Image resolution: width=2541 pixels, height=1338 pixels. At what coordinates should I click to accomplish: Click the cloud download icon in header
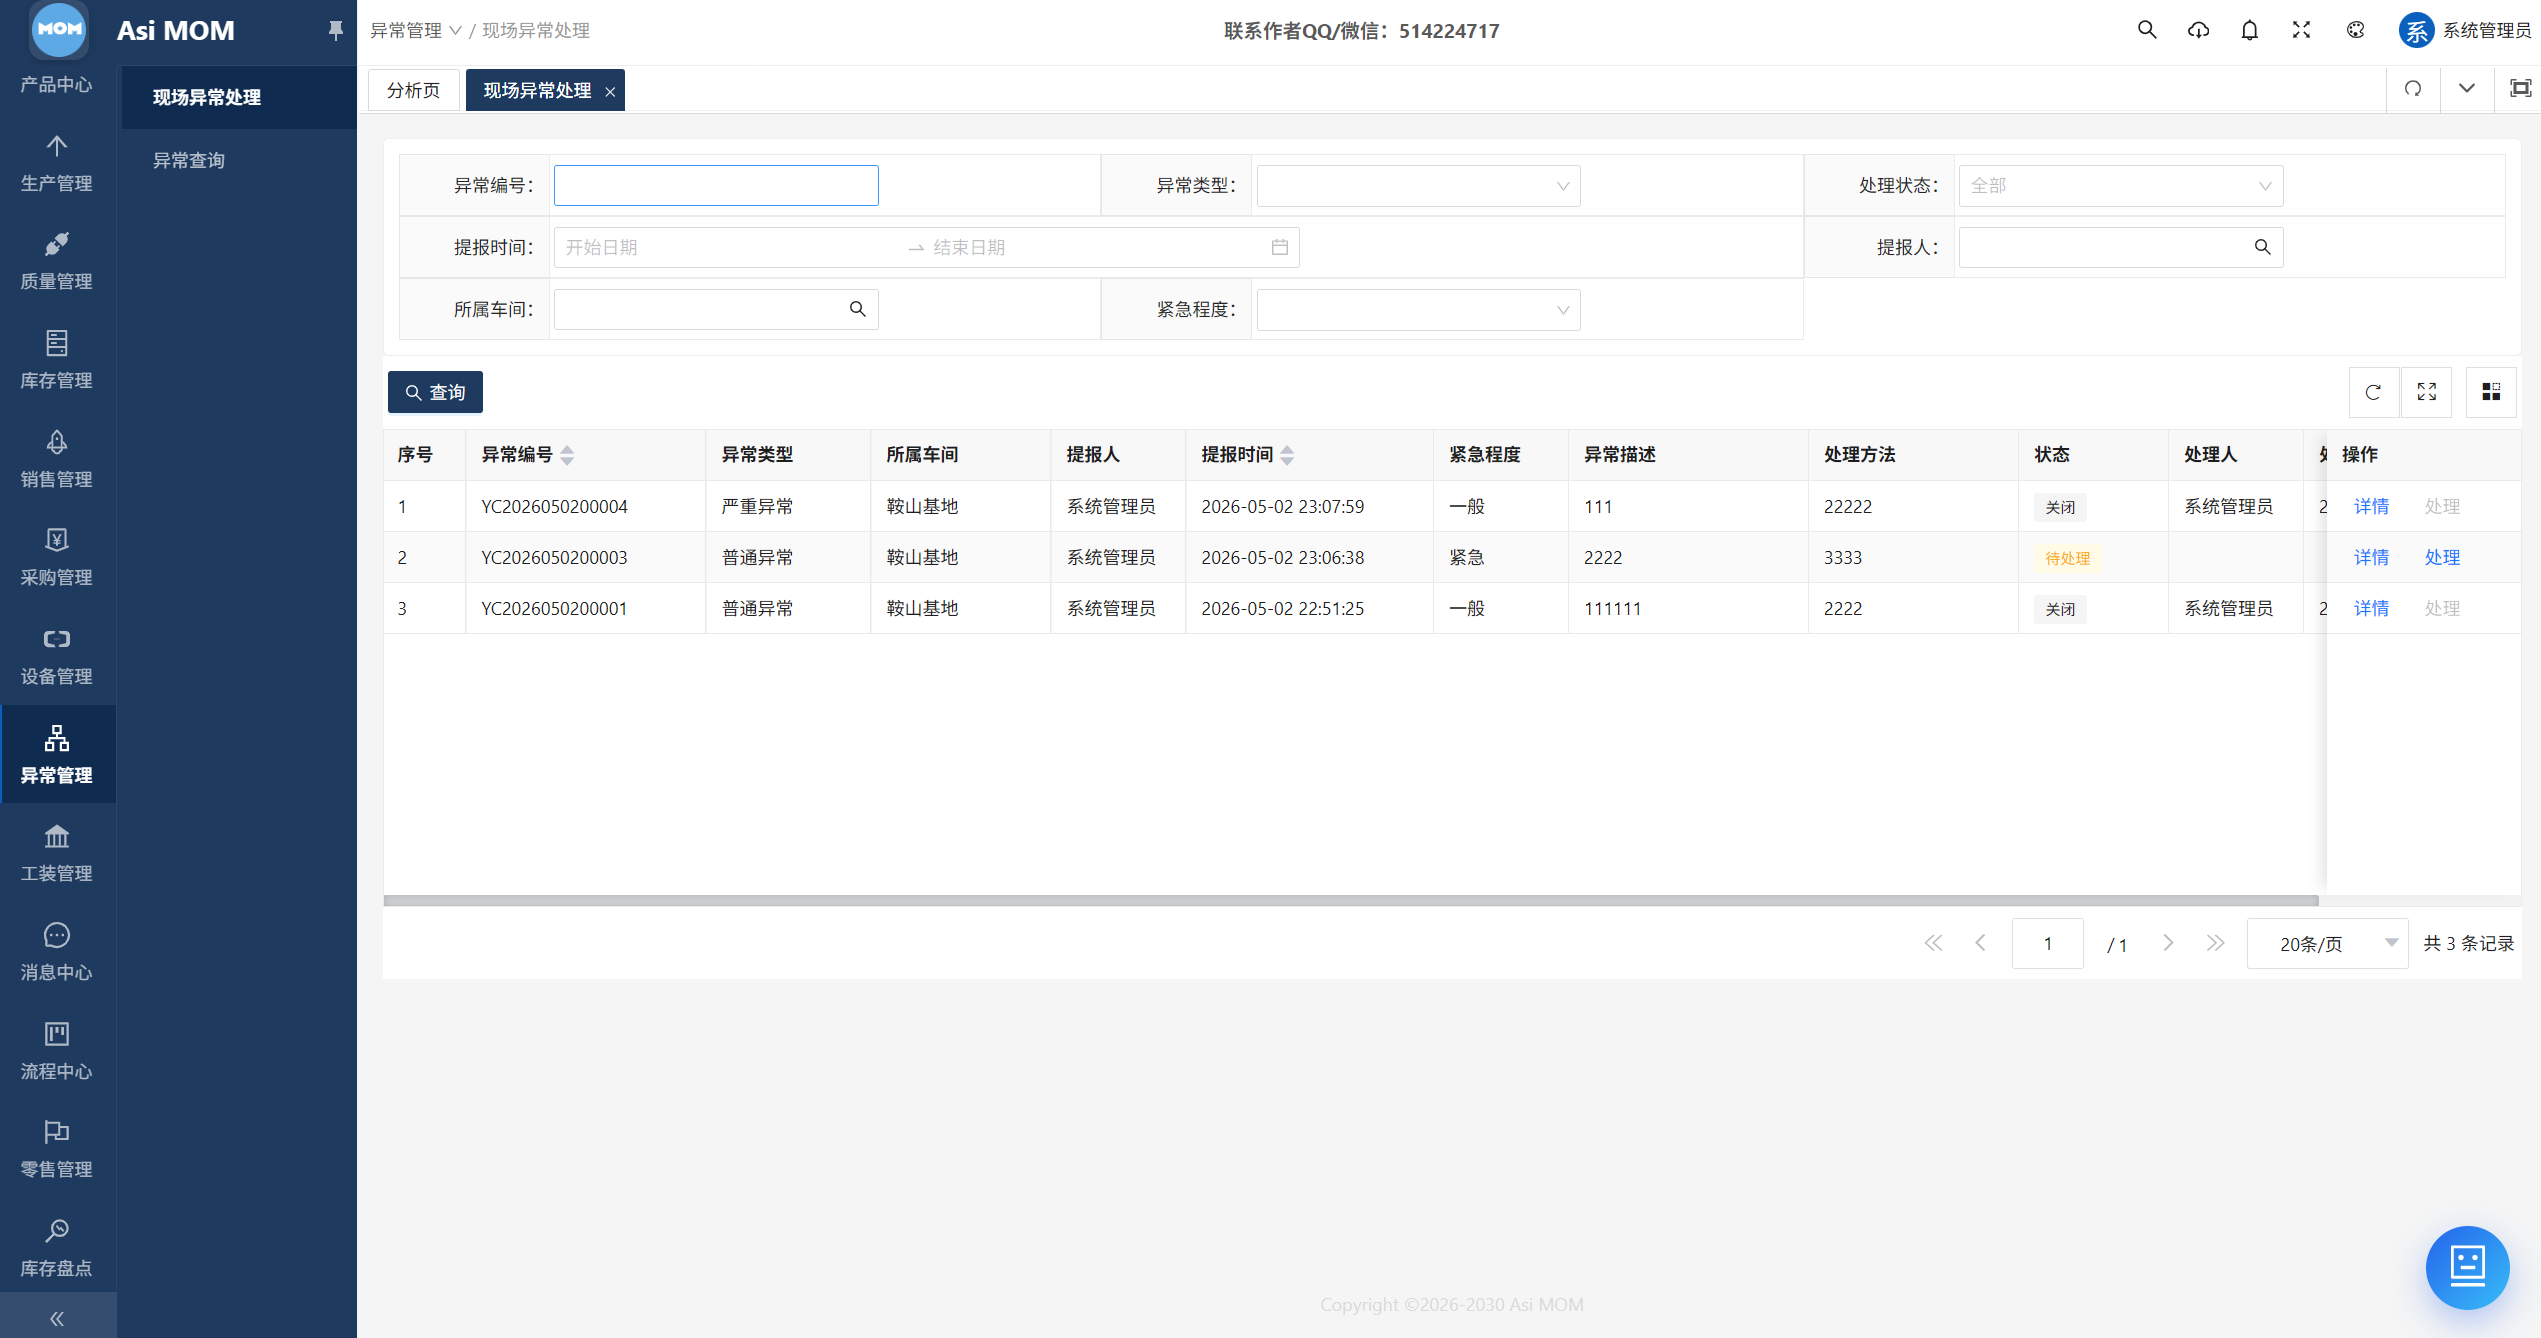tap(2198, 30)
